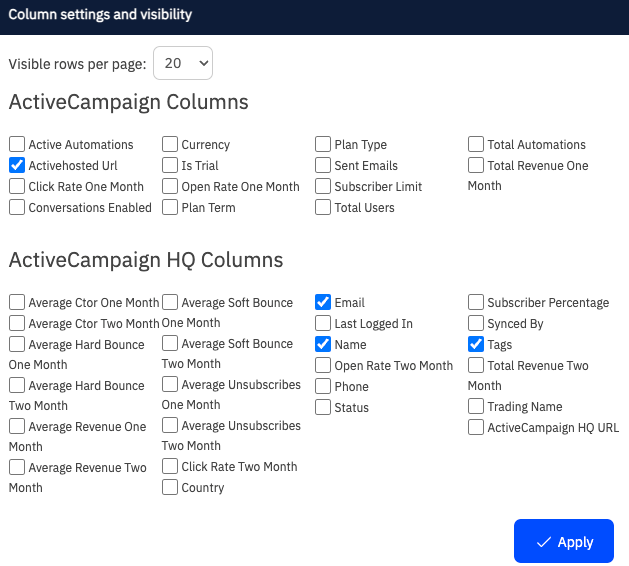This screenshot has width=629, height=566.
Task: Check the Currency column checkbox
Action: 170,144
